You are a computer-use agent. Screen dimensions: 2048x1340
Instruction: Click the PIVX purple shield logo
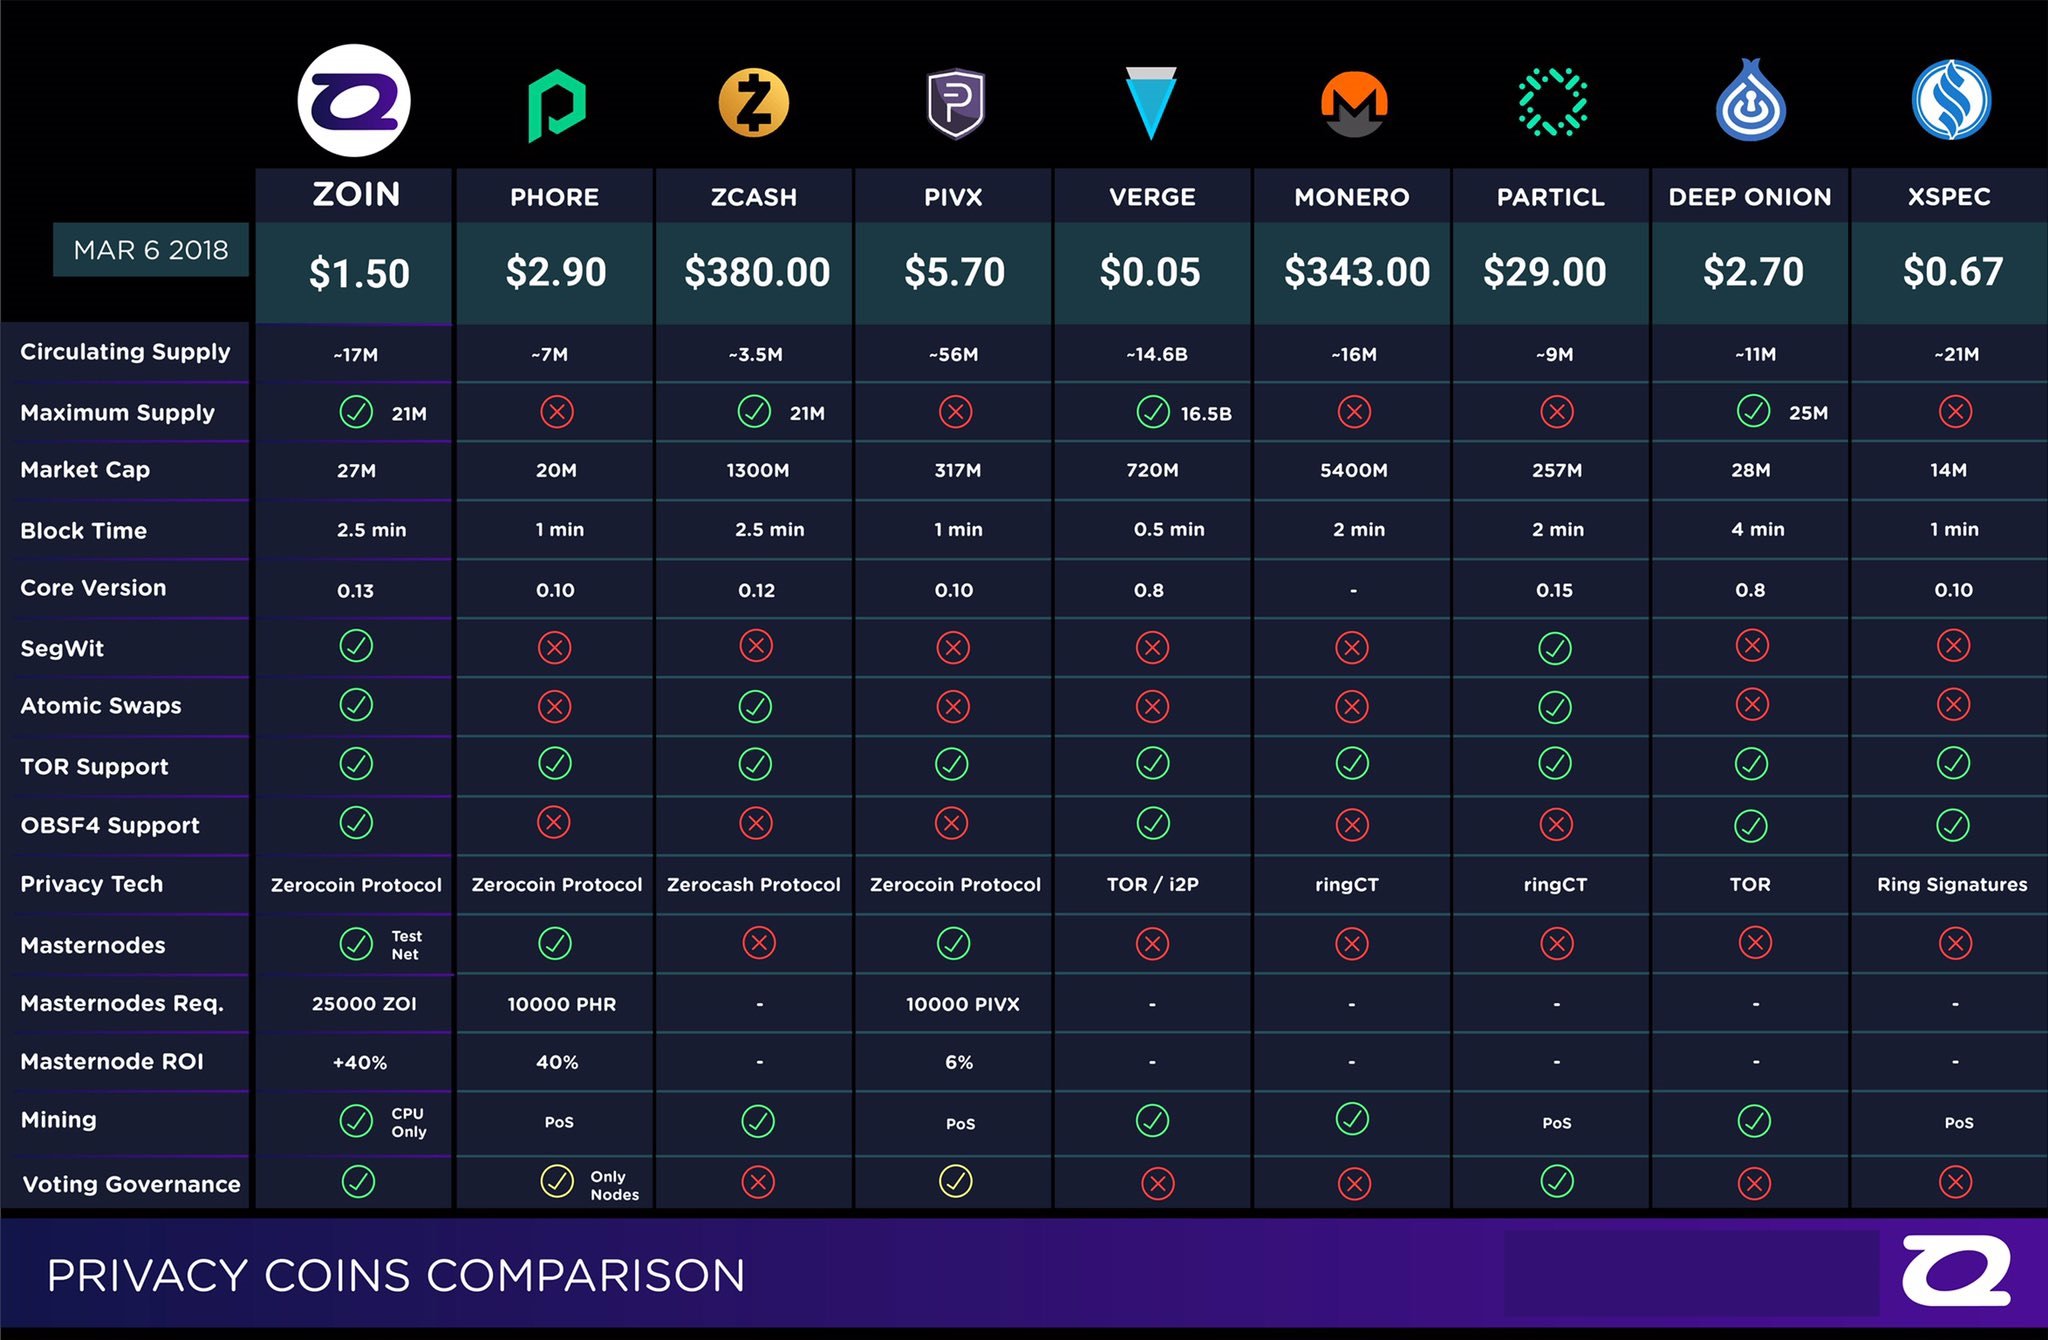955,103
